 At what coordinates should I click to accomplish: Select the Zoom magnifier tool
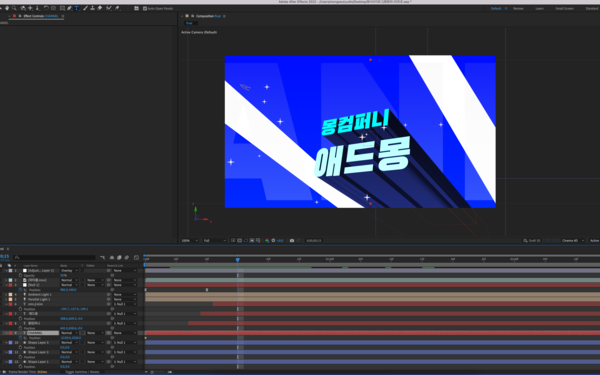(14, 8)
